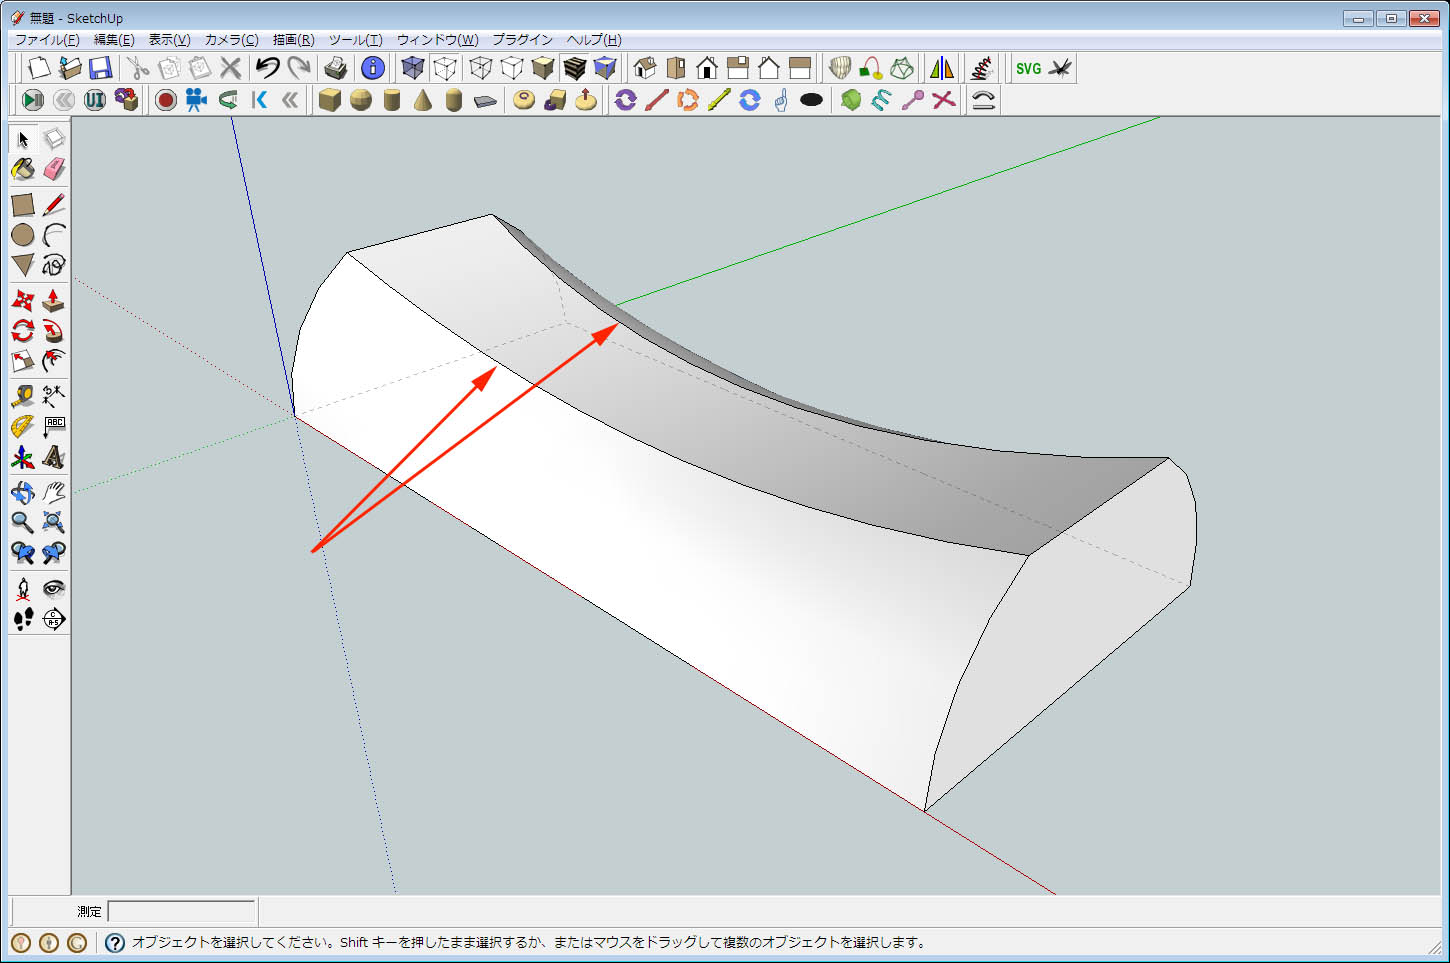Enable Shaded With Textures style

tap(574, 68)
